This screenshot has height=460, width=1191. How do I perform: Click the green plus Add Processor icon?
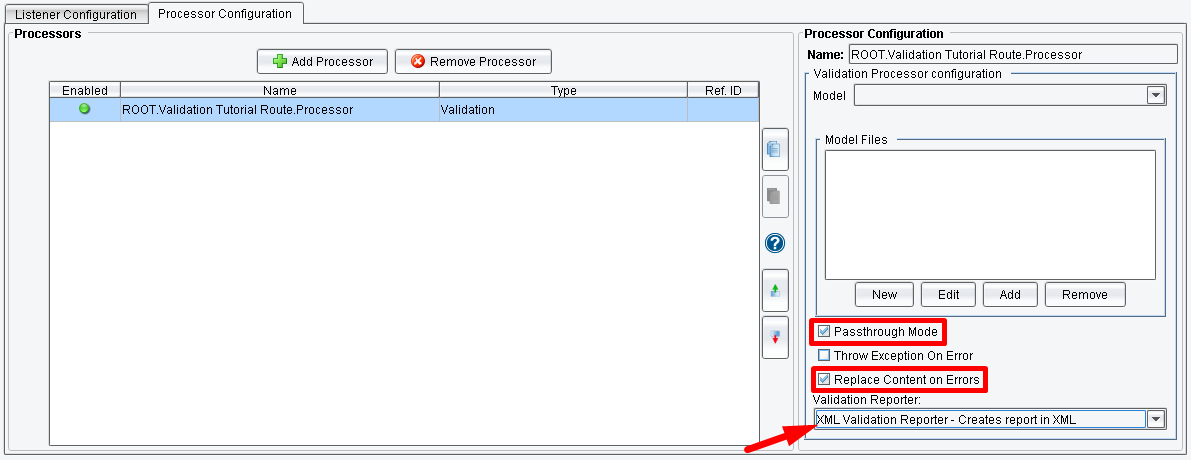pyautogui.click(x=280, y=62)
